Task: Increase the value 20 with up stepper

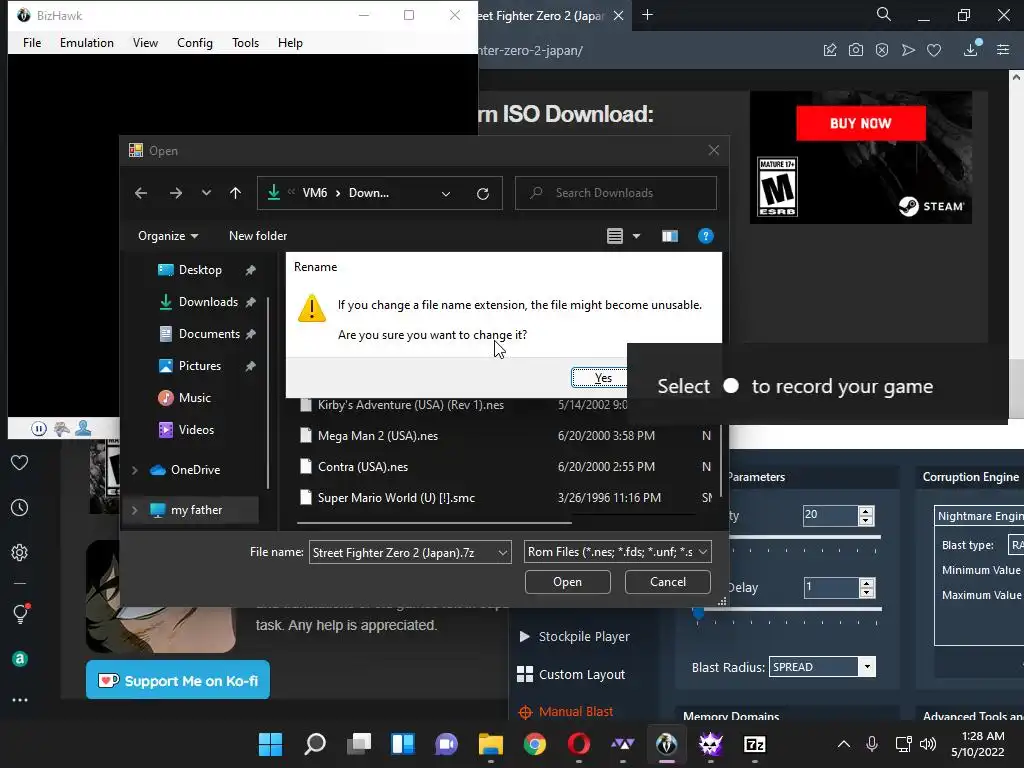Action: [x=866, y=511]
